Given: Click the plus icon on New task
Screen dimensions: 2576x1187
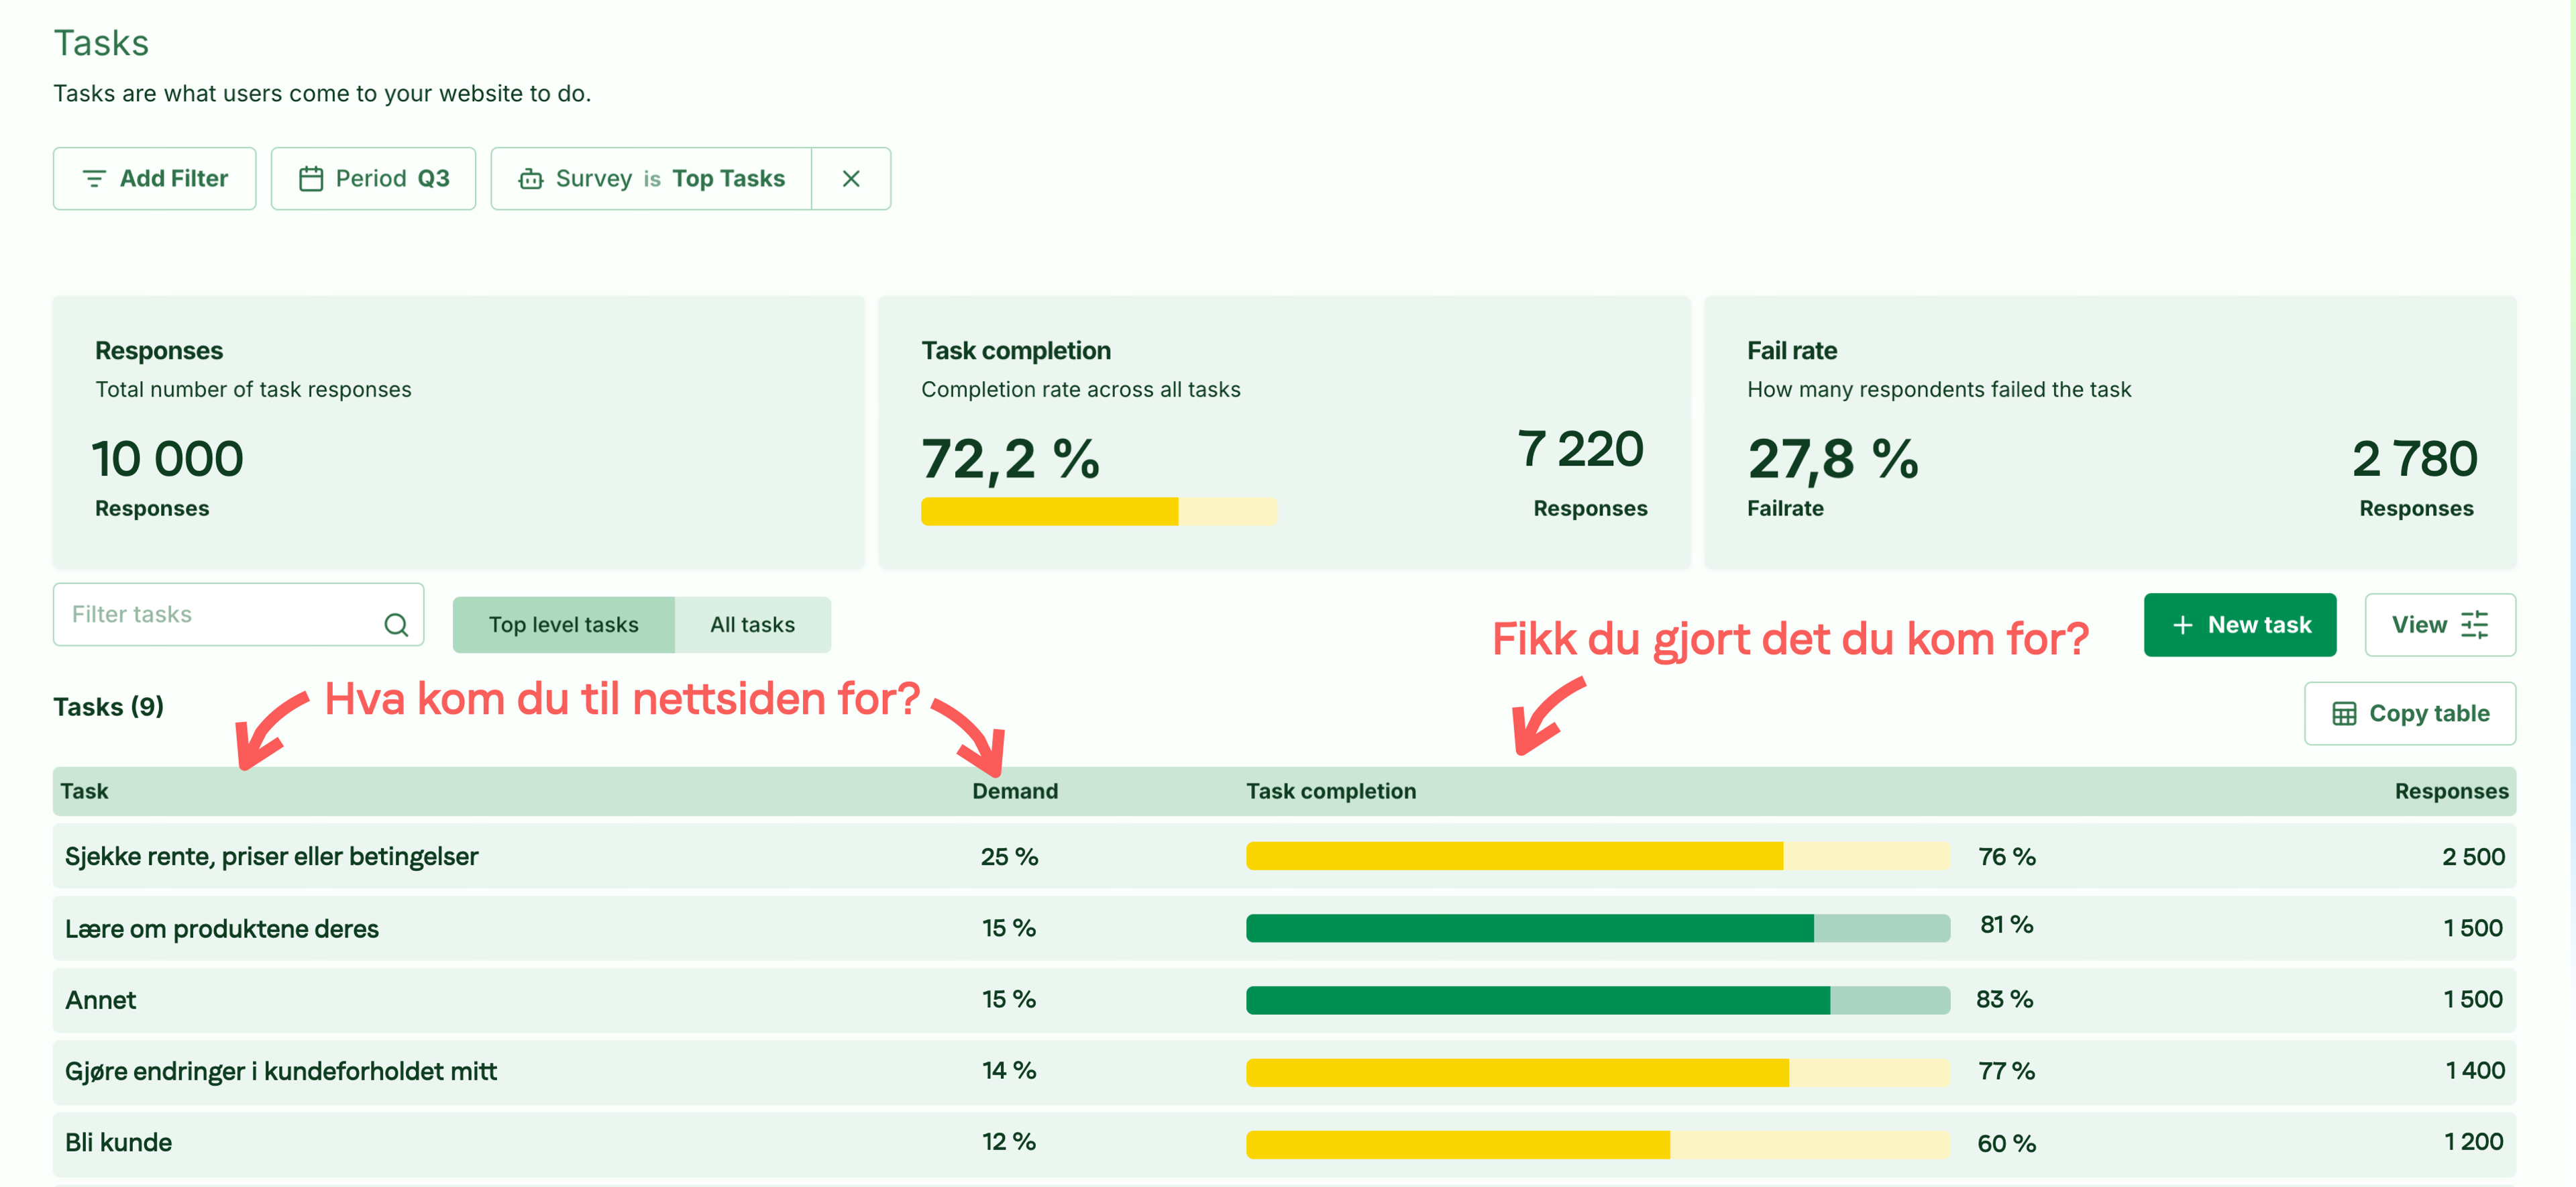Looking at the screenshot, I should [x=2182, y=625].
